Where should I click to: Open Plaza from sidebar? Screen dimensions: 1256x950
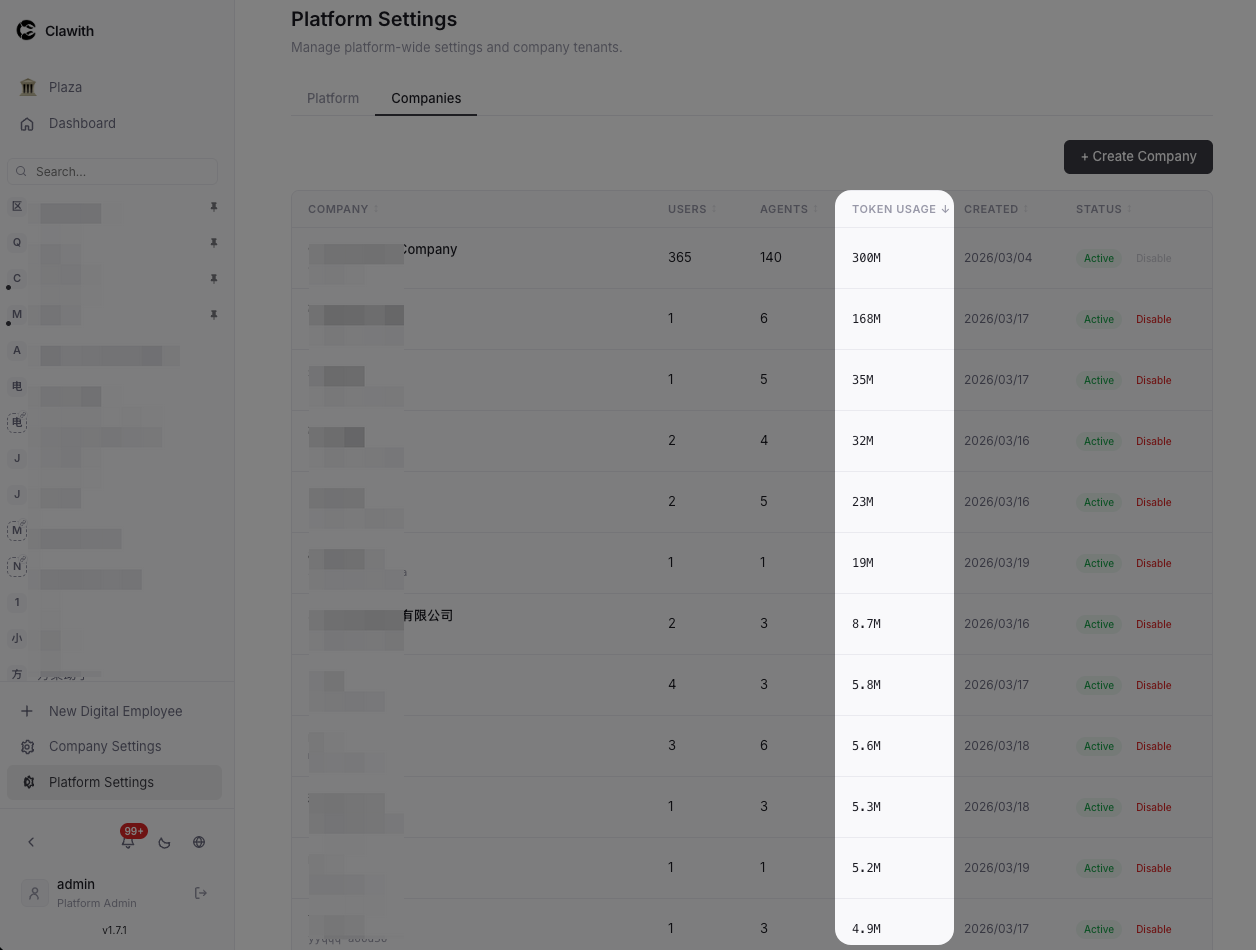[x=65, y=87]
